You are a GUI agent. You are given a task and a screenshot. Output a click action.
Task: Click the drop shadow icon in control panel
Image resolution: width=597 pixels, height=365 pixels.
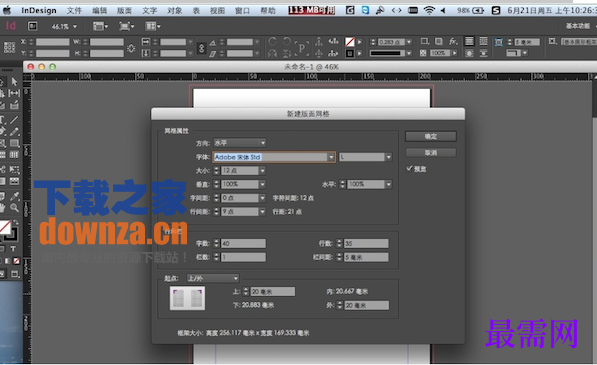[439, 41]
